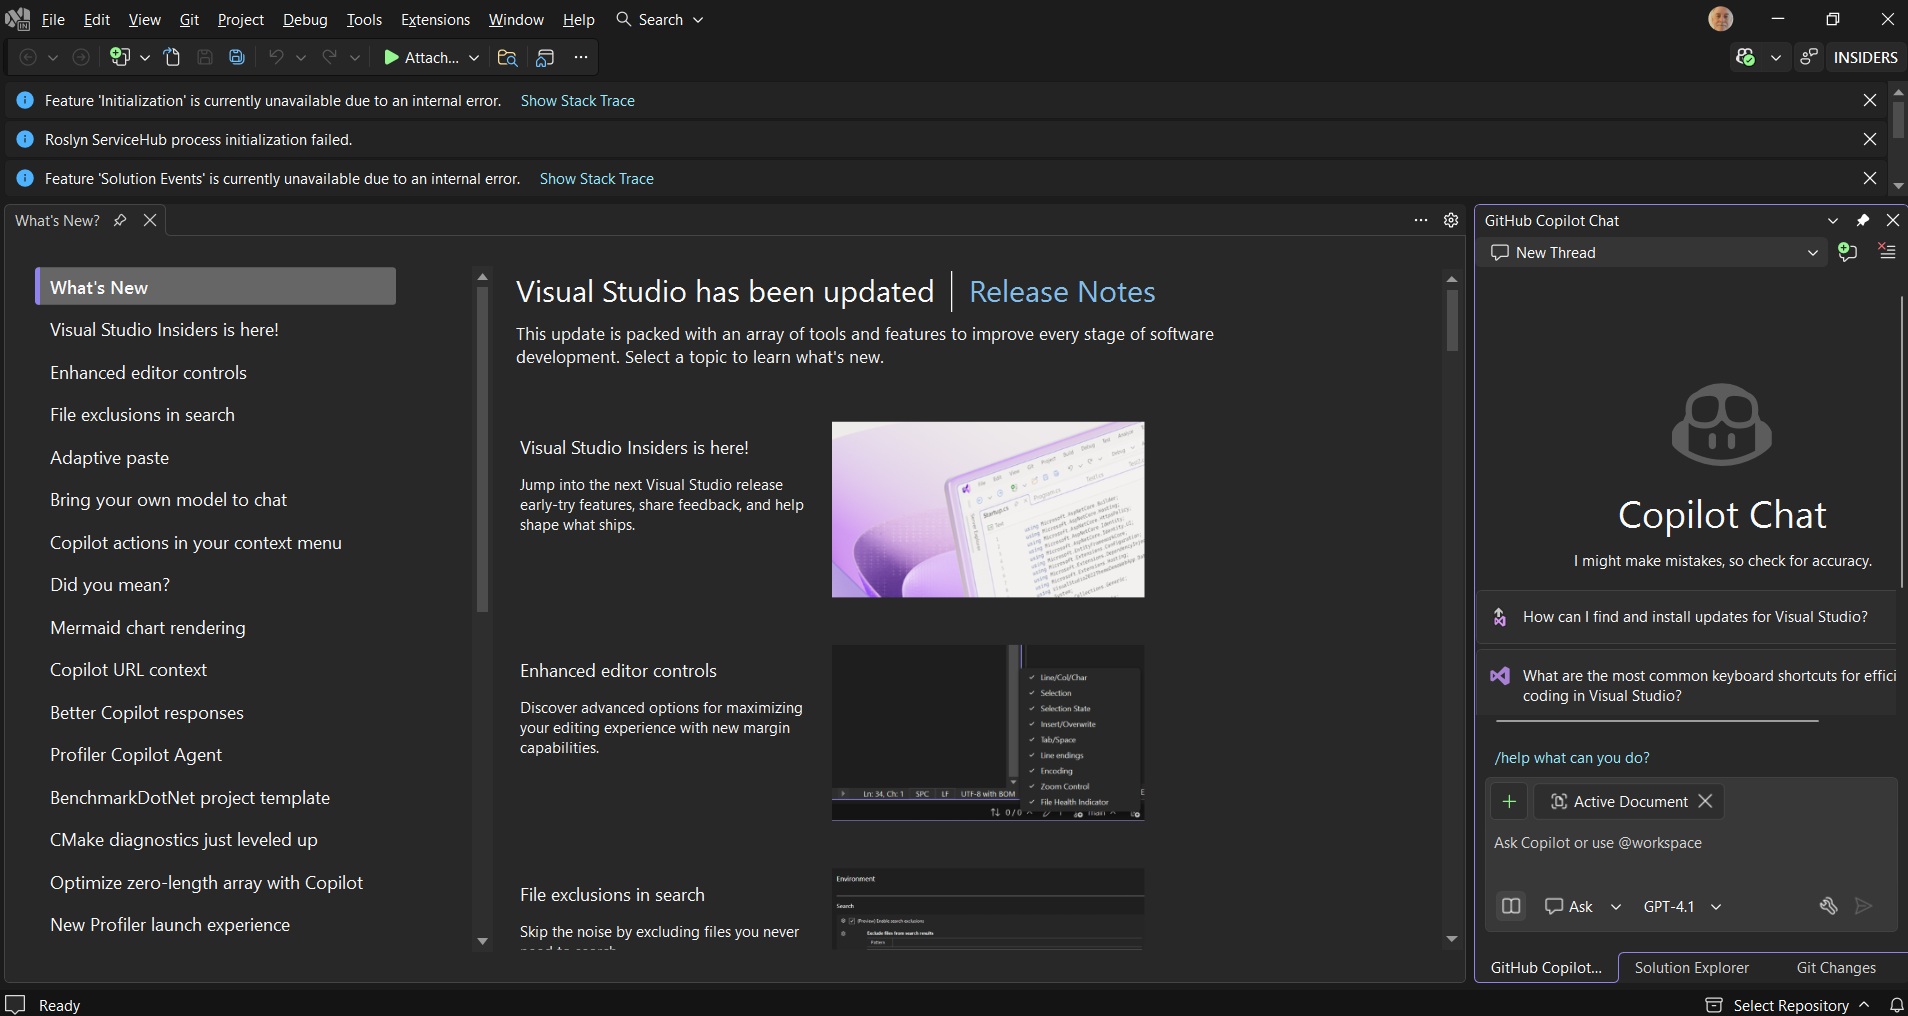The image size is (1908, 1016).
Task: Expand the GPT-4.1 model selector
Action: [x=1718, y=906]
